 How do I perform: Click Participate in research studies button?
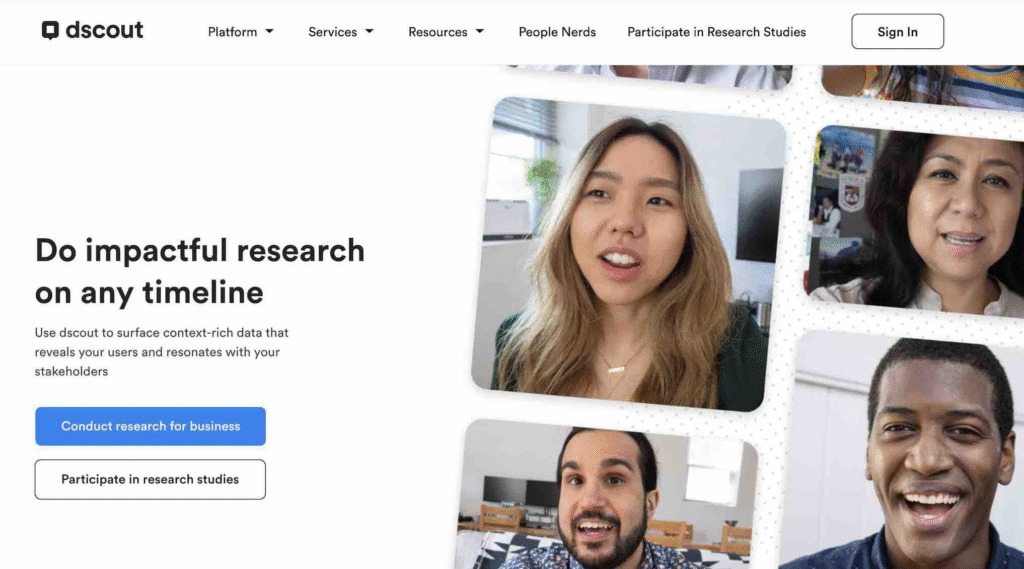click(150, 480)
